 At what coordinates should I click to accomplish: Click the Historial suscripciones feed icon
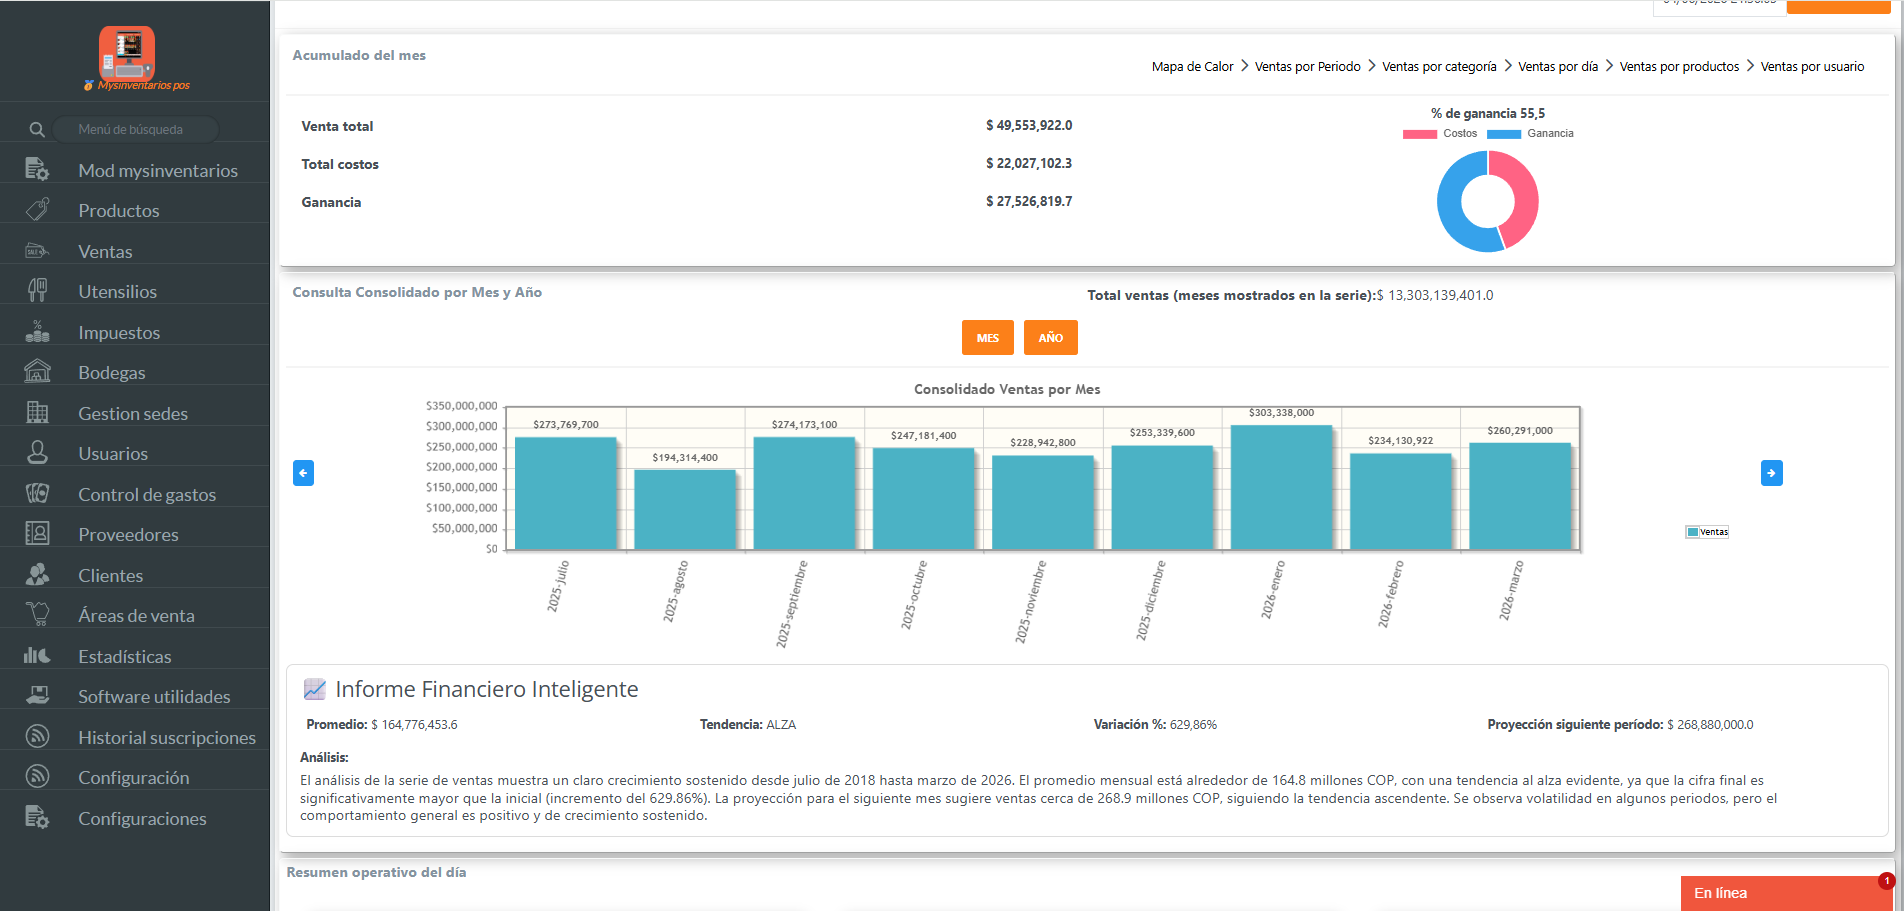click(37, 737)
